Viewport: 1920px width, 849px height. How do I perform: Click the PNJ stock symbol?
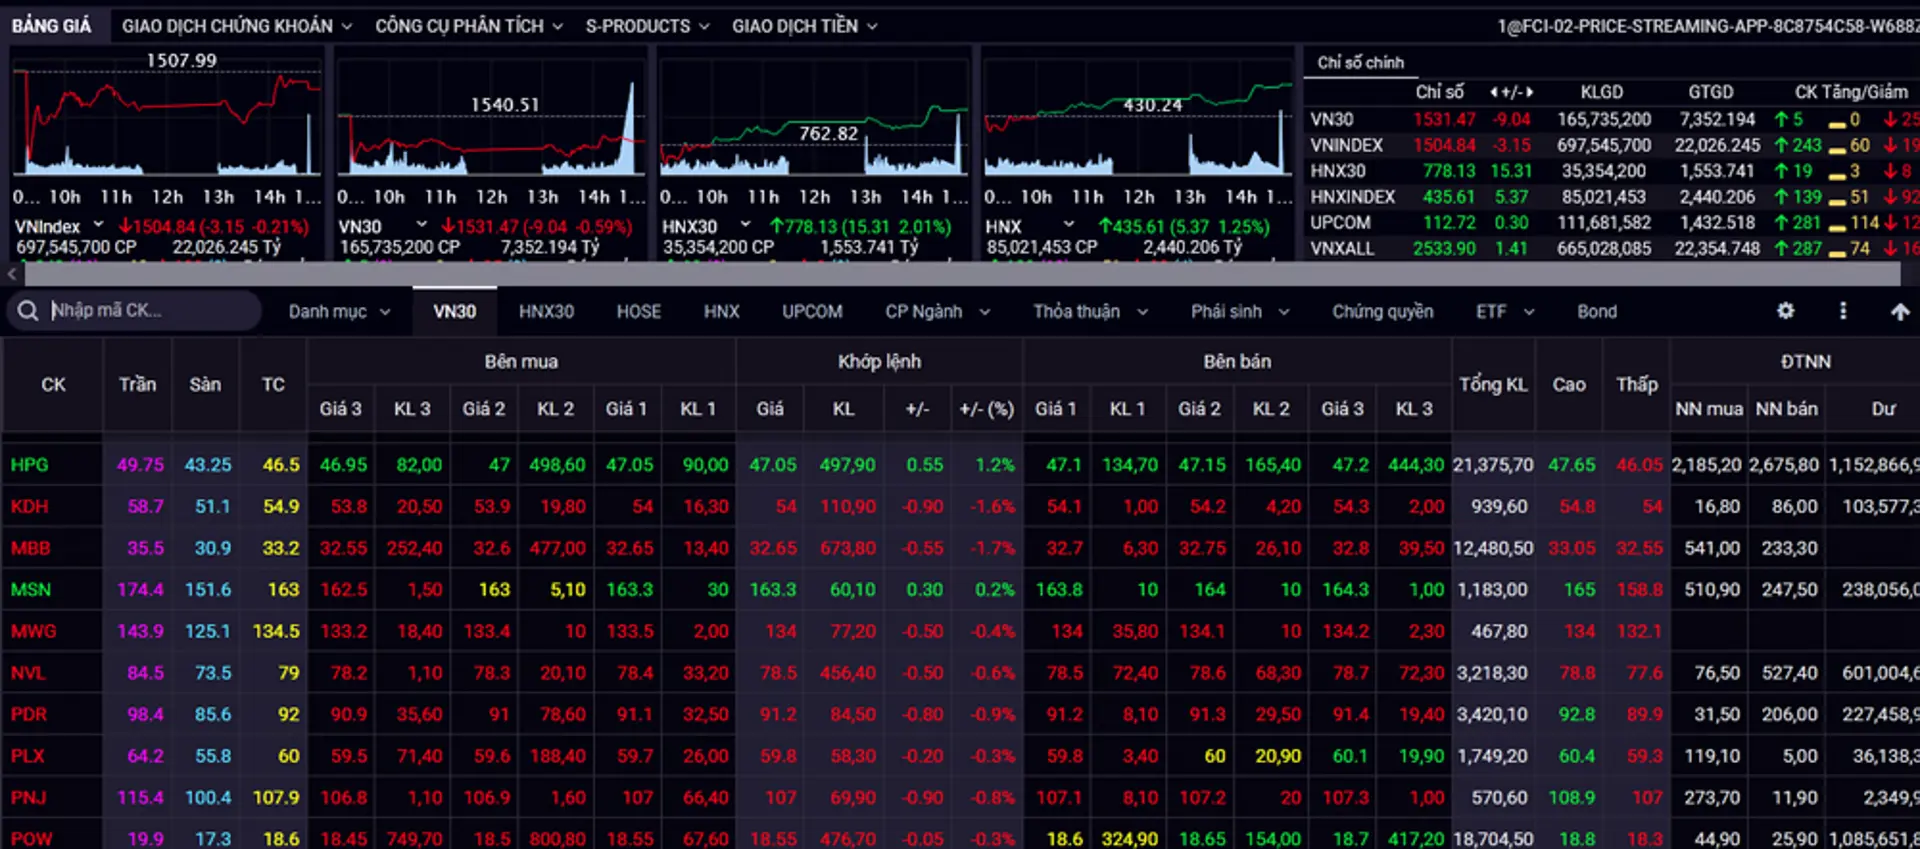point(28,798)
